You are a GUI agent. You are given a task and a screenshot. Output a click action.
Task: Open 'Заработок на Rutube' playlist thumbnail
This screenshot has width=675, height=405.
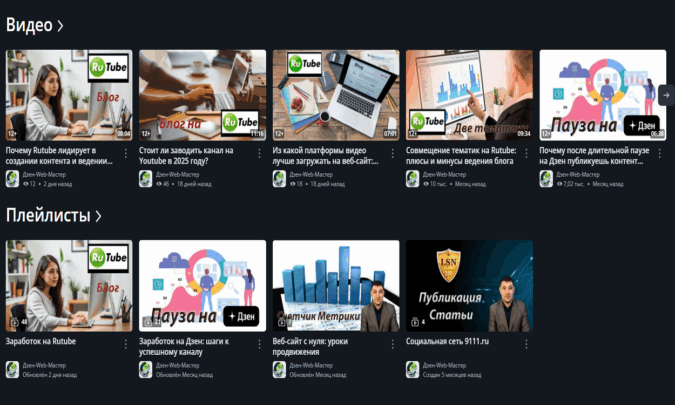pos(69,286)
